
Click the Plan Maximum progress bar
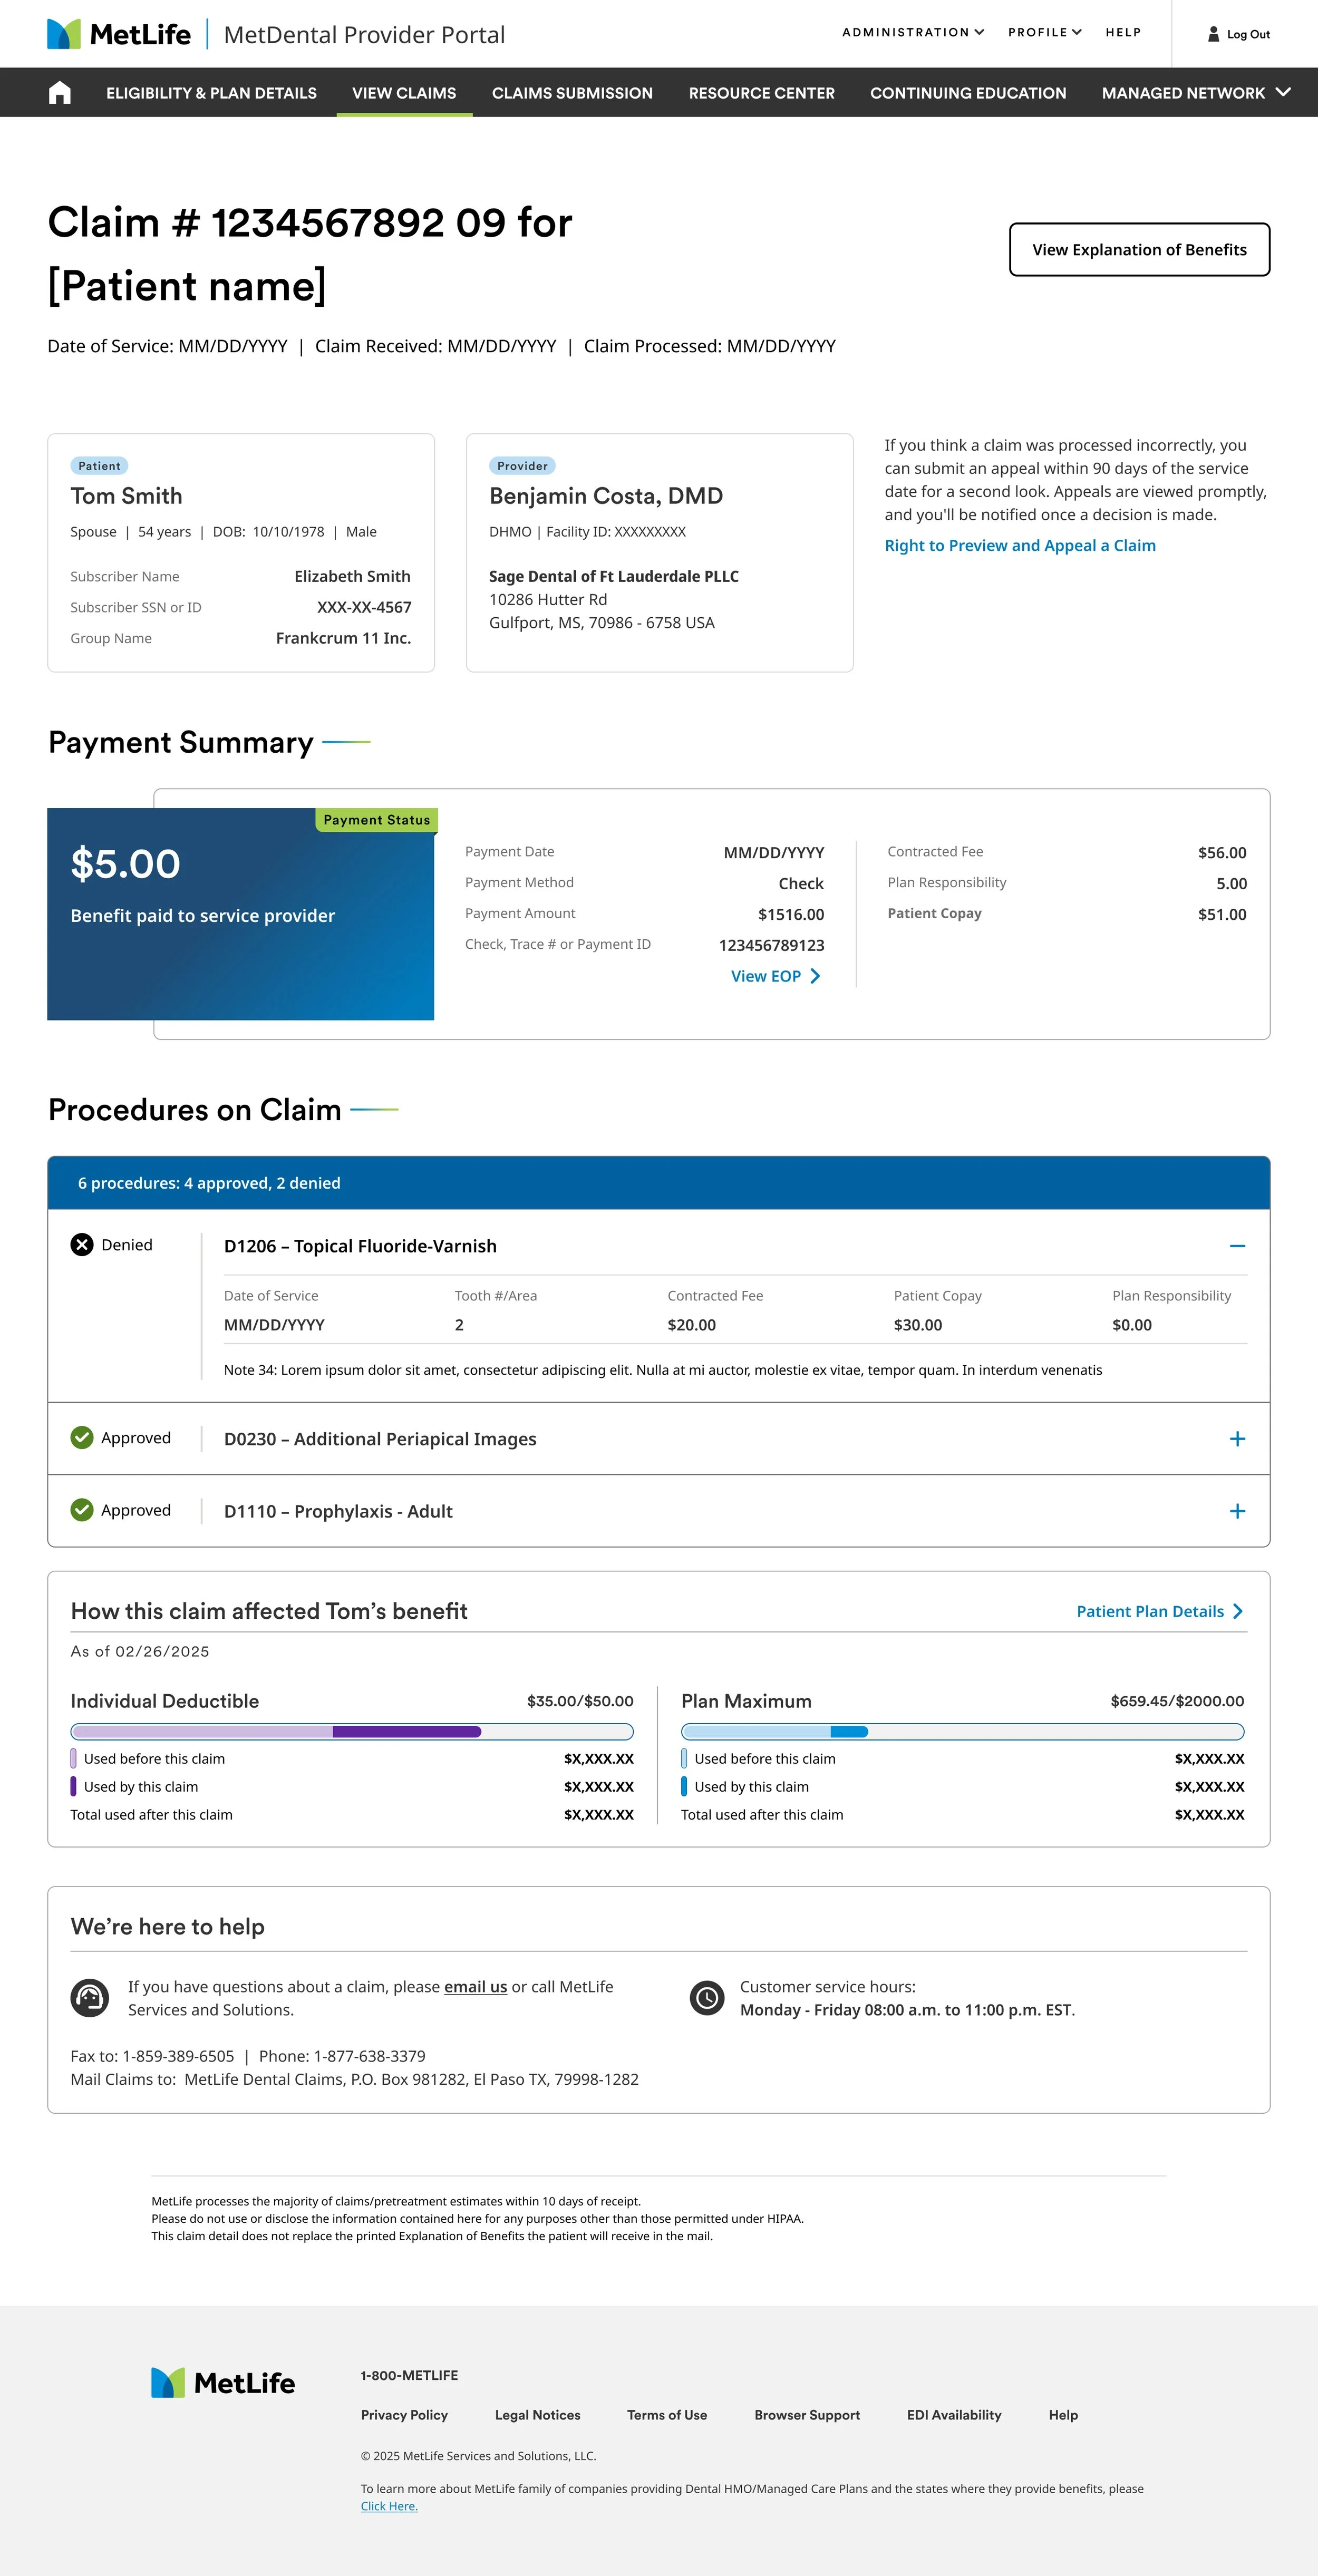click(x=963, y=1731)
